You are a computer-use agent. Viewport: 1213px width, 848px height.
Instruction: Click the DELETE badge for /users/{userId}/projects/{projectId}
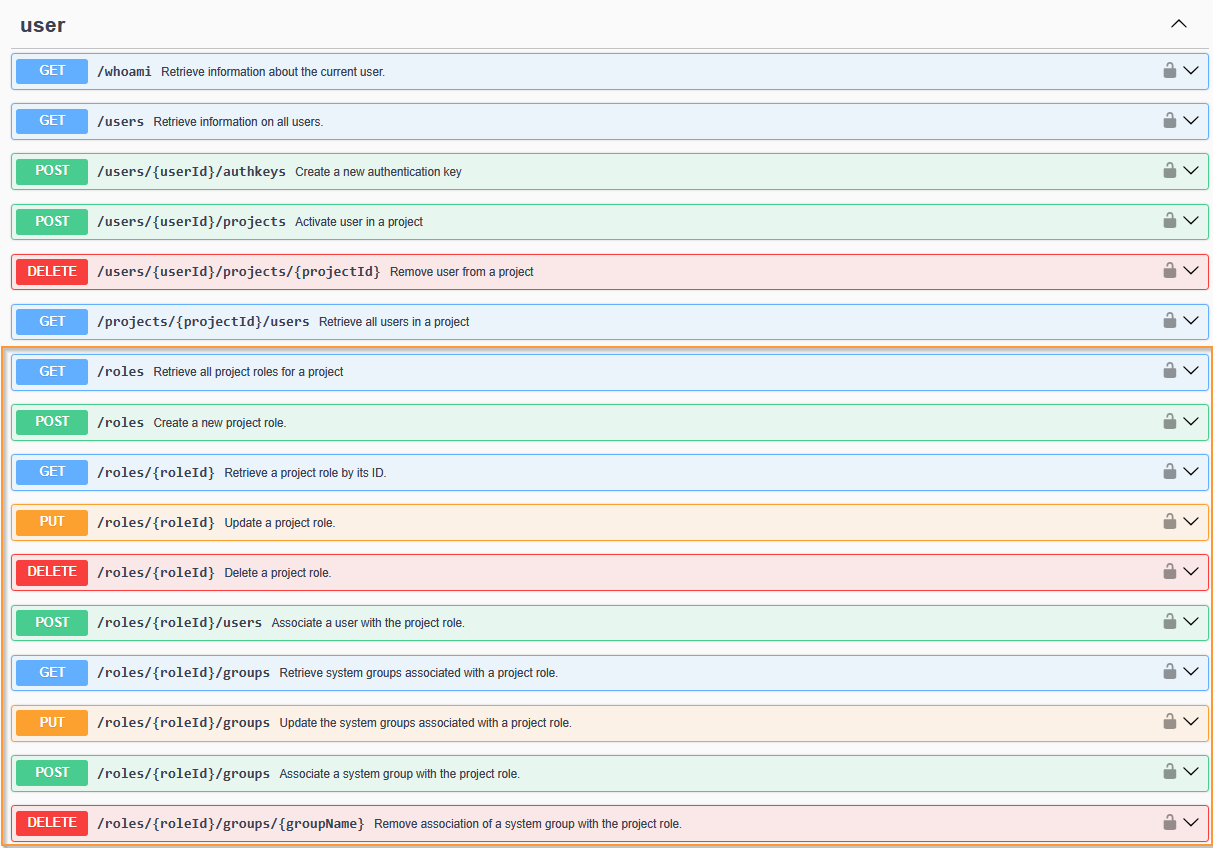click(52, 271)
